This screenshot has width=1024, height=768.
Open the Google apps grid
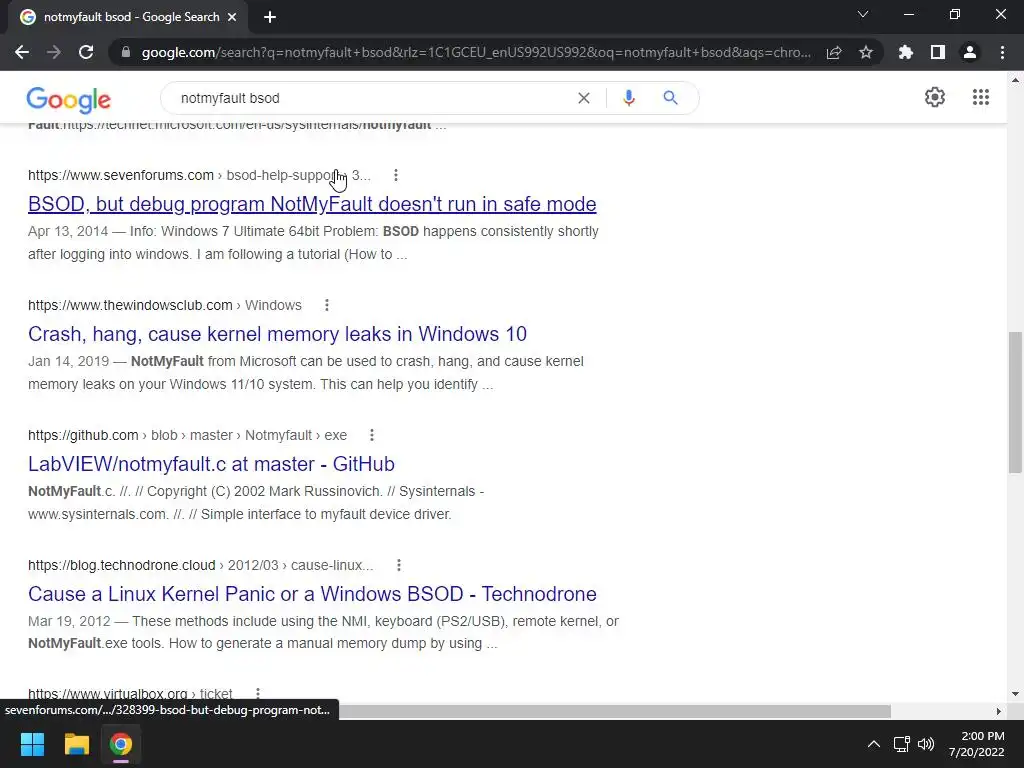point(981,97)
